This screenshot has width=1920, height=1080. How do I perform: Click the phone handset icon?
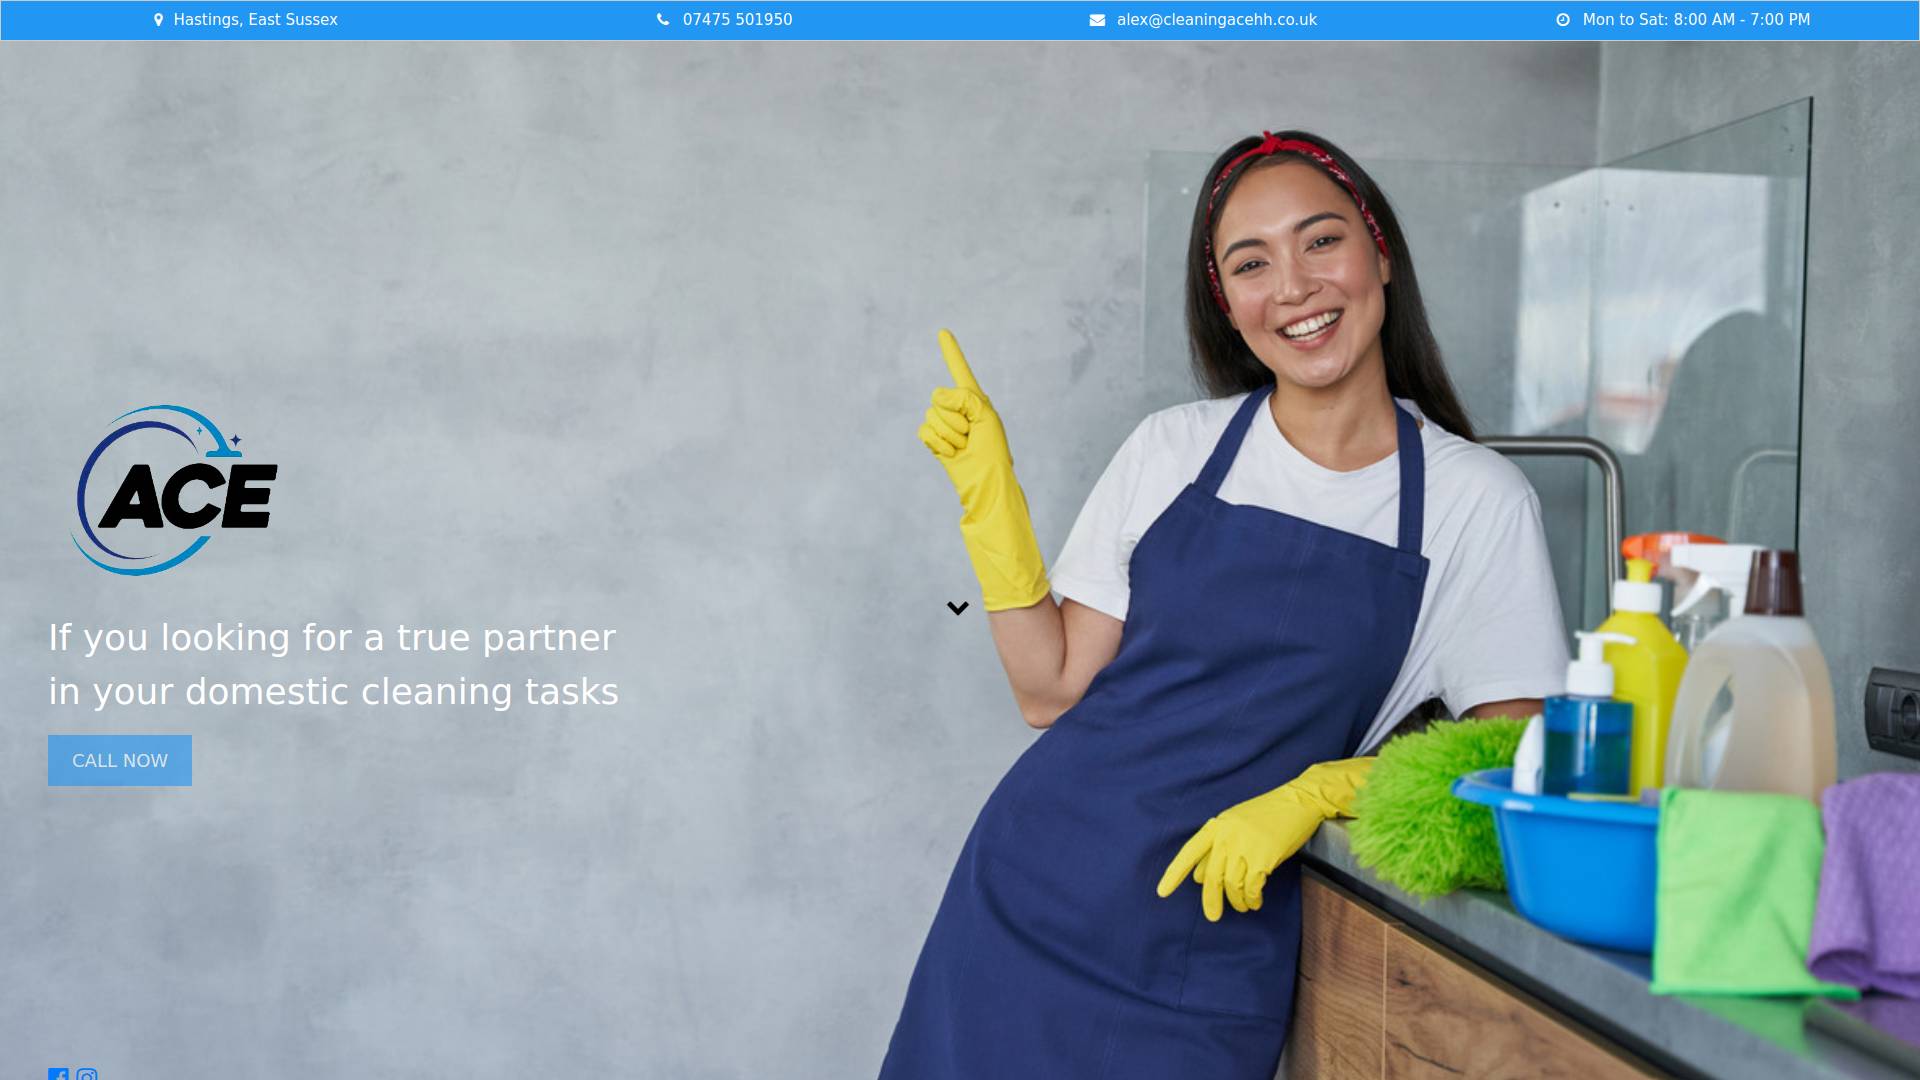point(662,20)
